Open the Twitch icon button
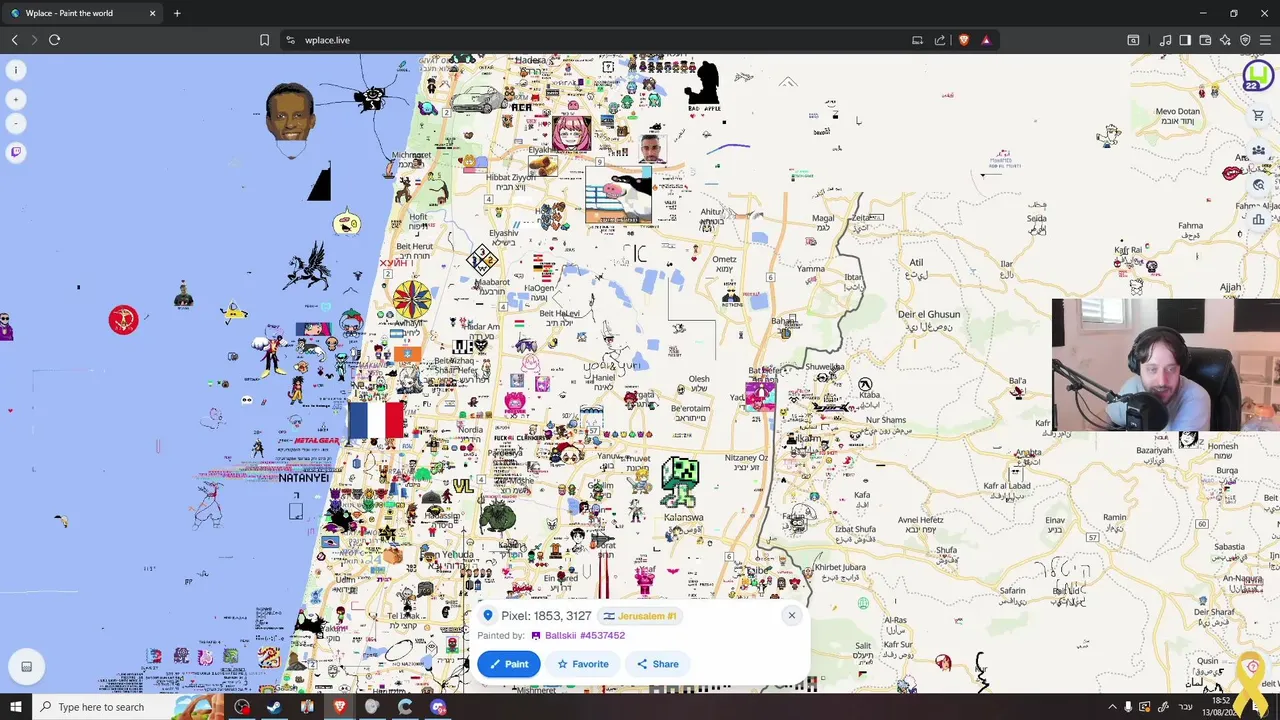Image resolution: width=1280 pixels, height=720 pixels. (x=16, y=152)
